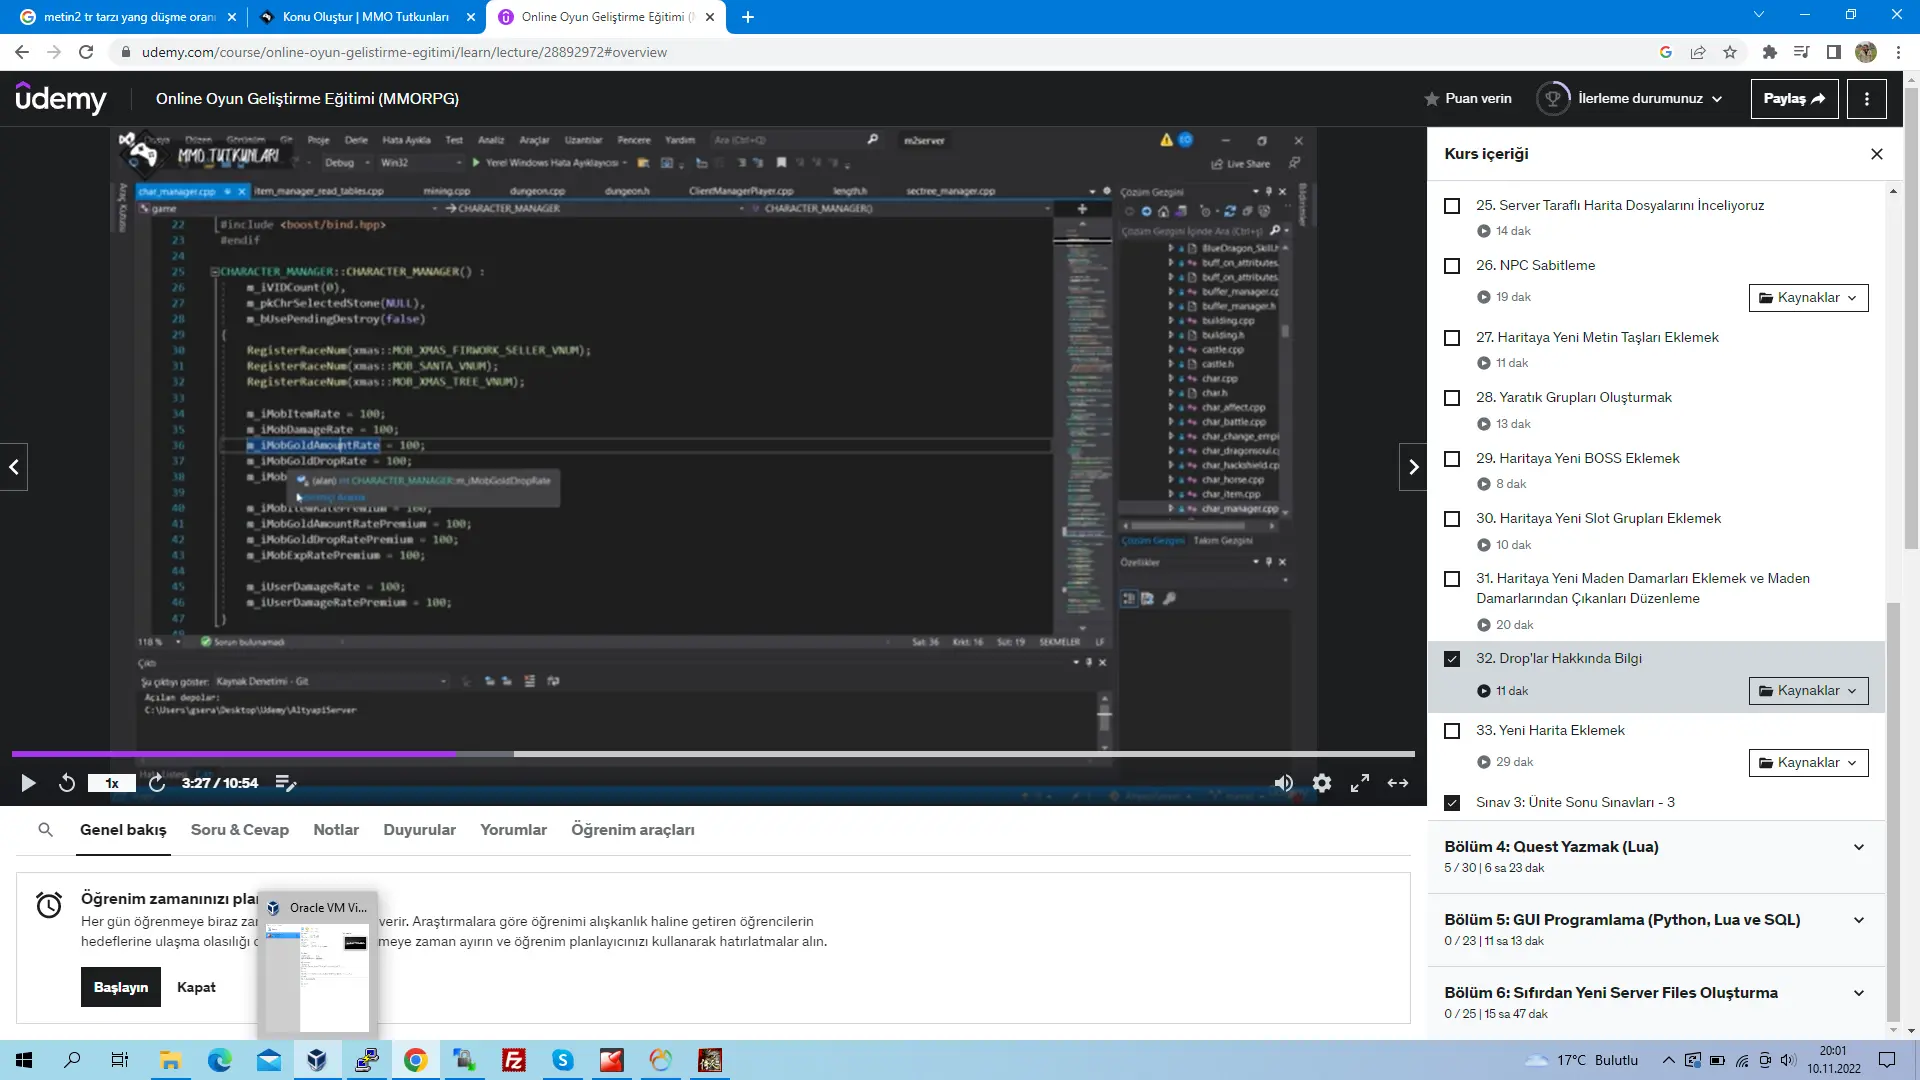Open the Notlar tab
1920x1080 pixels.
[336, 830]
